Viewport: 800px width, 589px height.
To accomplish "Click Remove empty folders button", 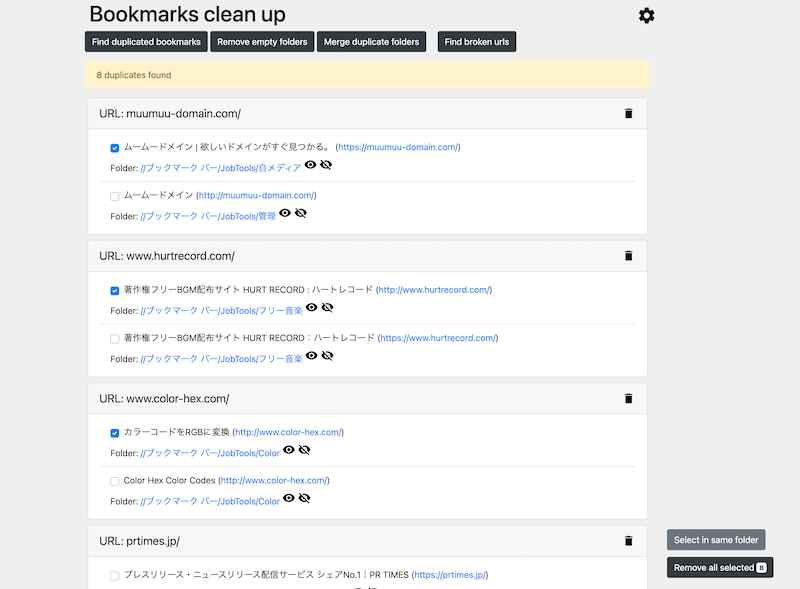I will point(263,42).
